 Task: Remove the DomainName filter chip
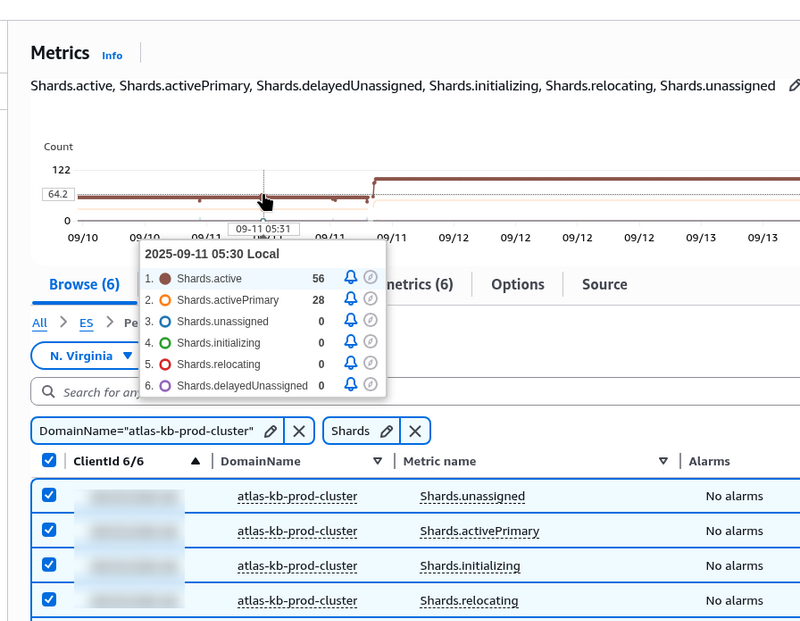point(299,431)
